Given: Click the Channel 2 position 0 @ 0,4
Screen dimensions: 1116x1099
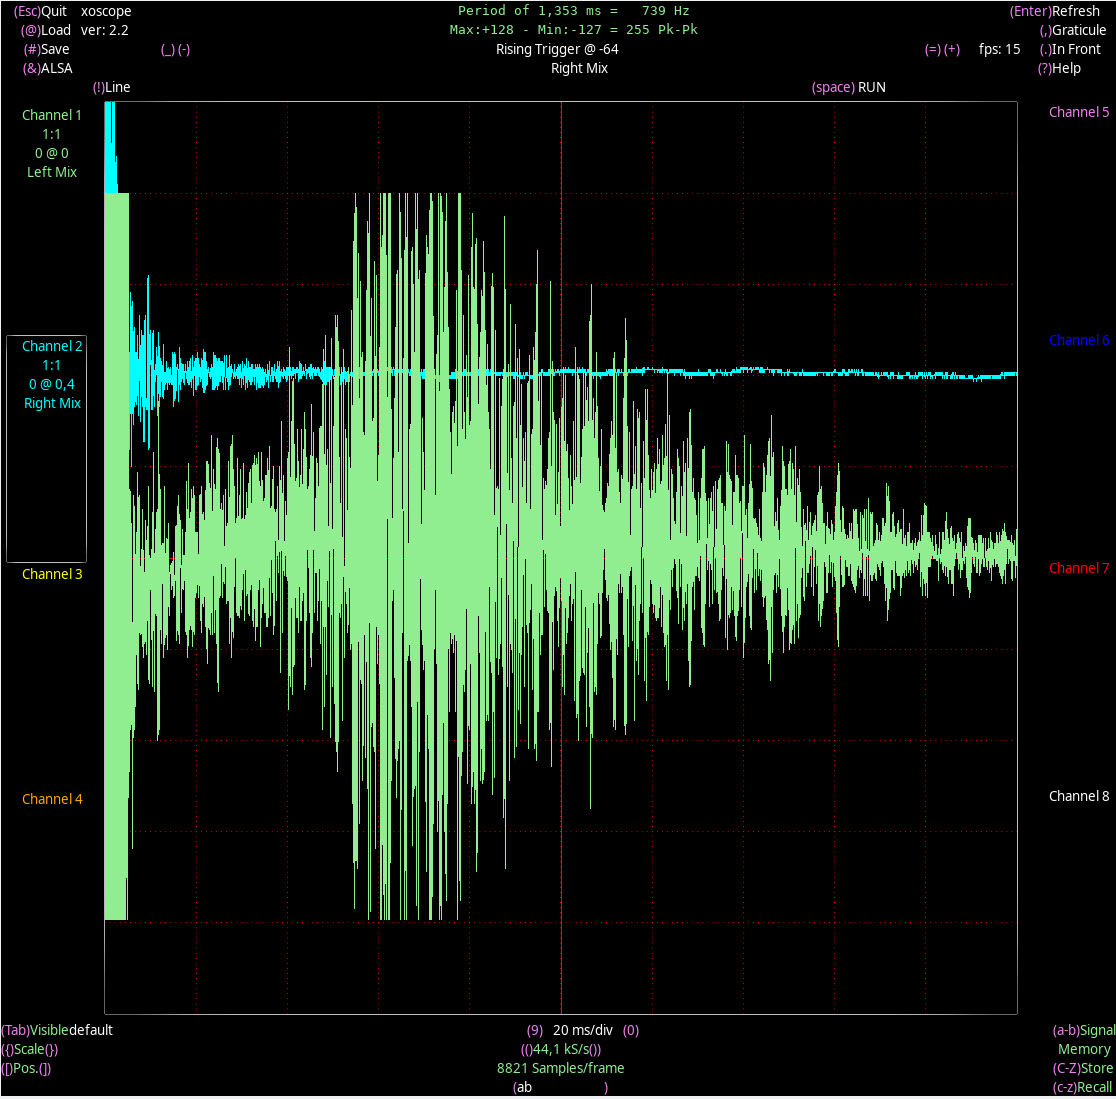Looking at the screenshot, I should coord(52,384).
